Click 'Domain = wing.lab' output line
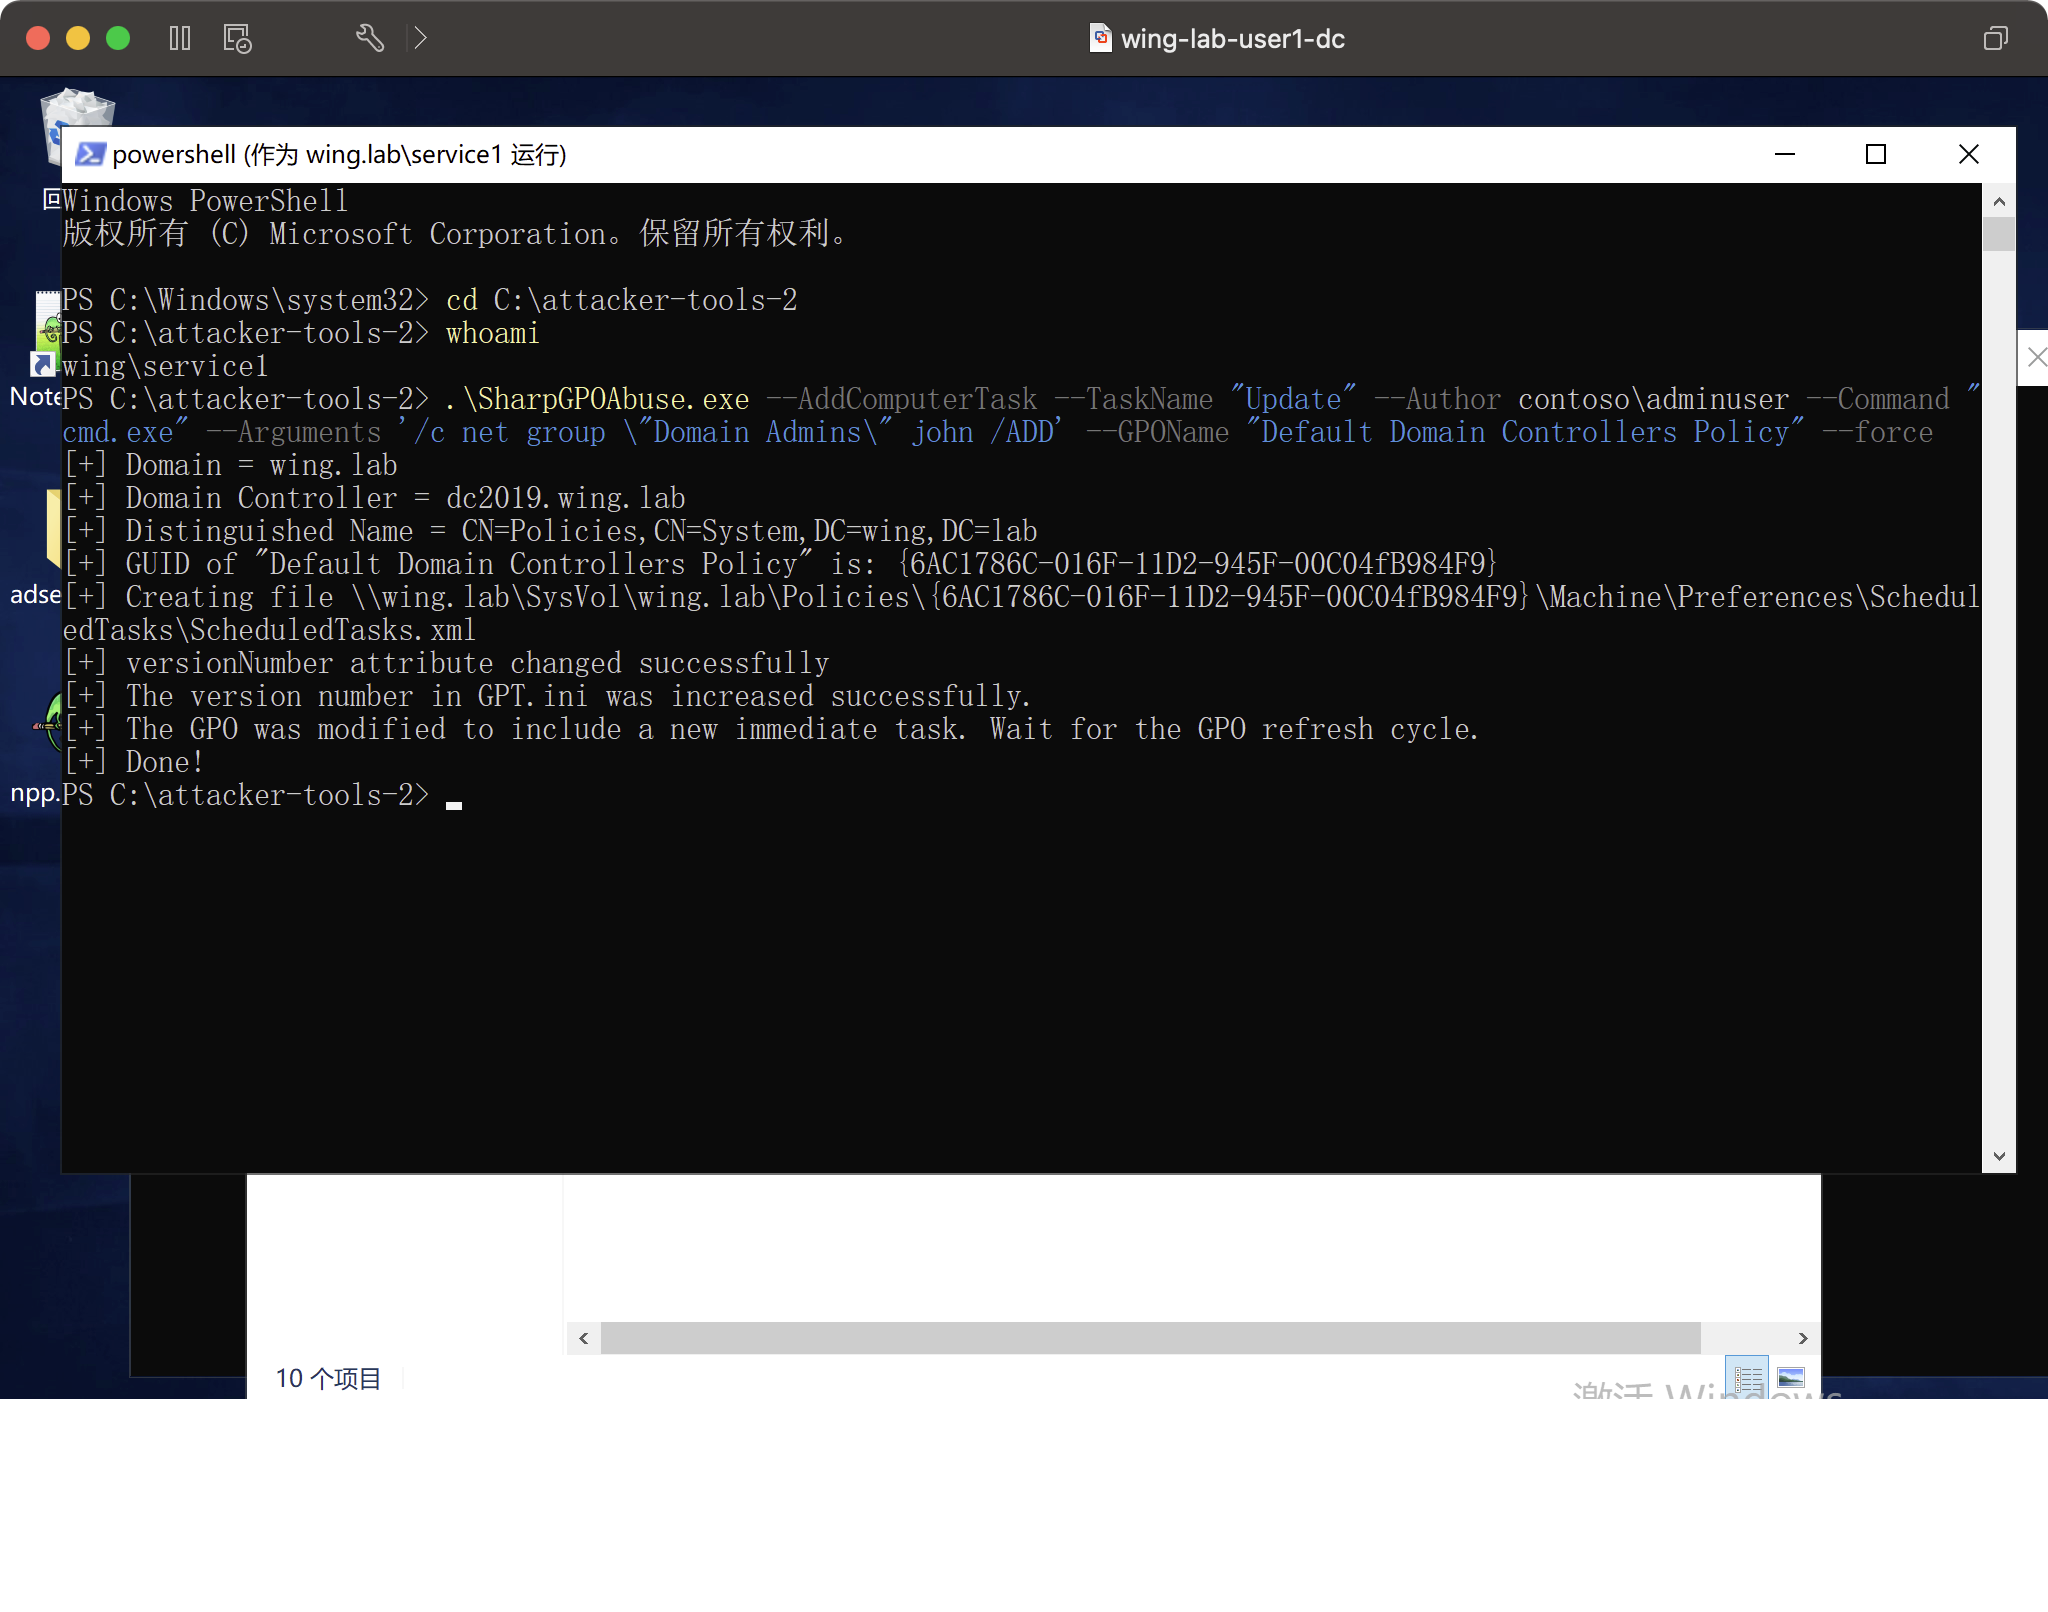This screenshot has width=2048, height=1612. click(230, 465)
